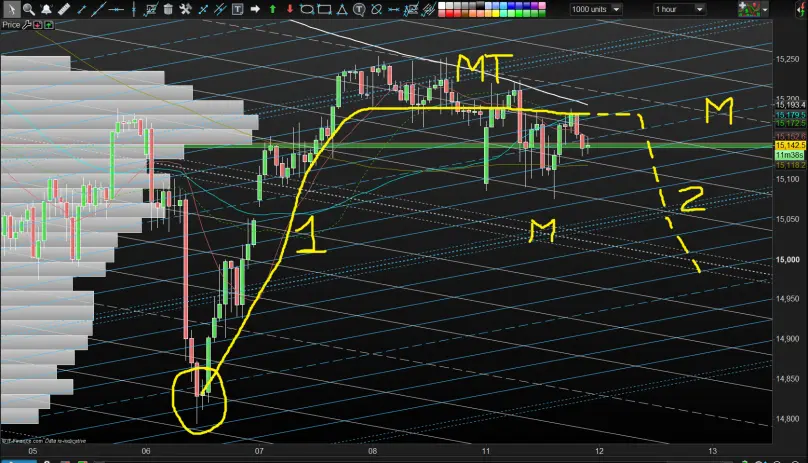Image resolution: width=808 pixels, height=463 pixels.
Task: Click the second freehand drawing icon beside palette
Action: (428, 9)
